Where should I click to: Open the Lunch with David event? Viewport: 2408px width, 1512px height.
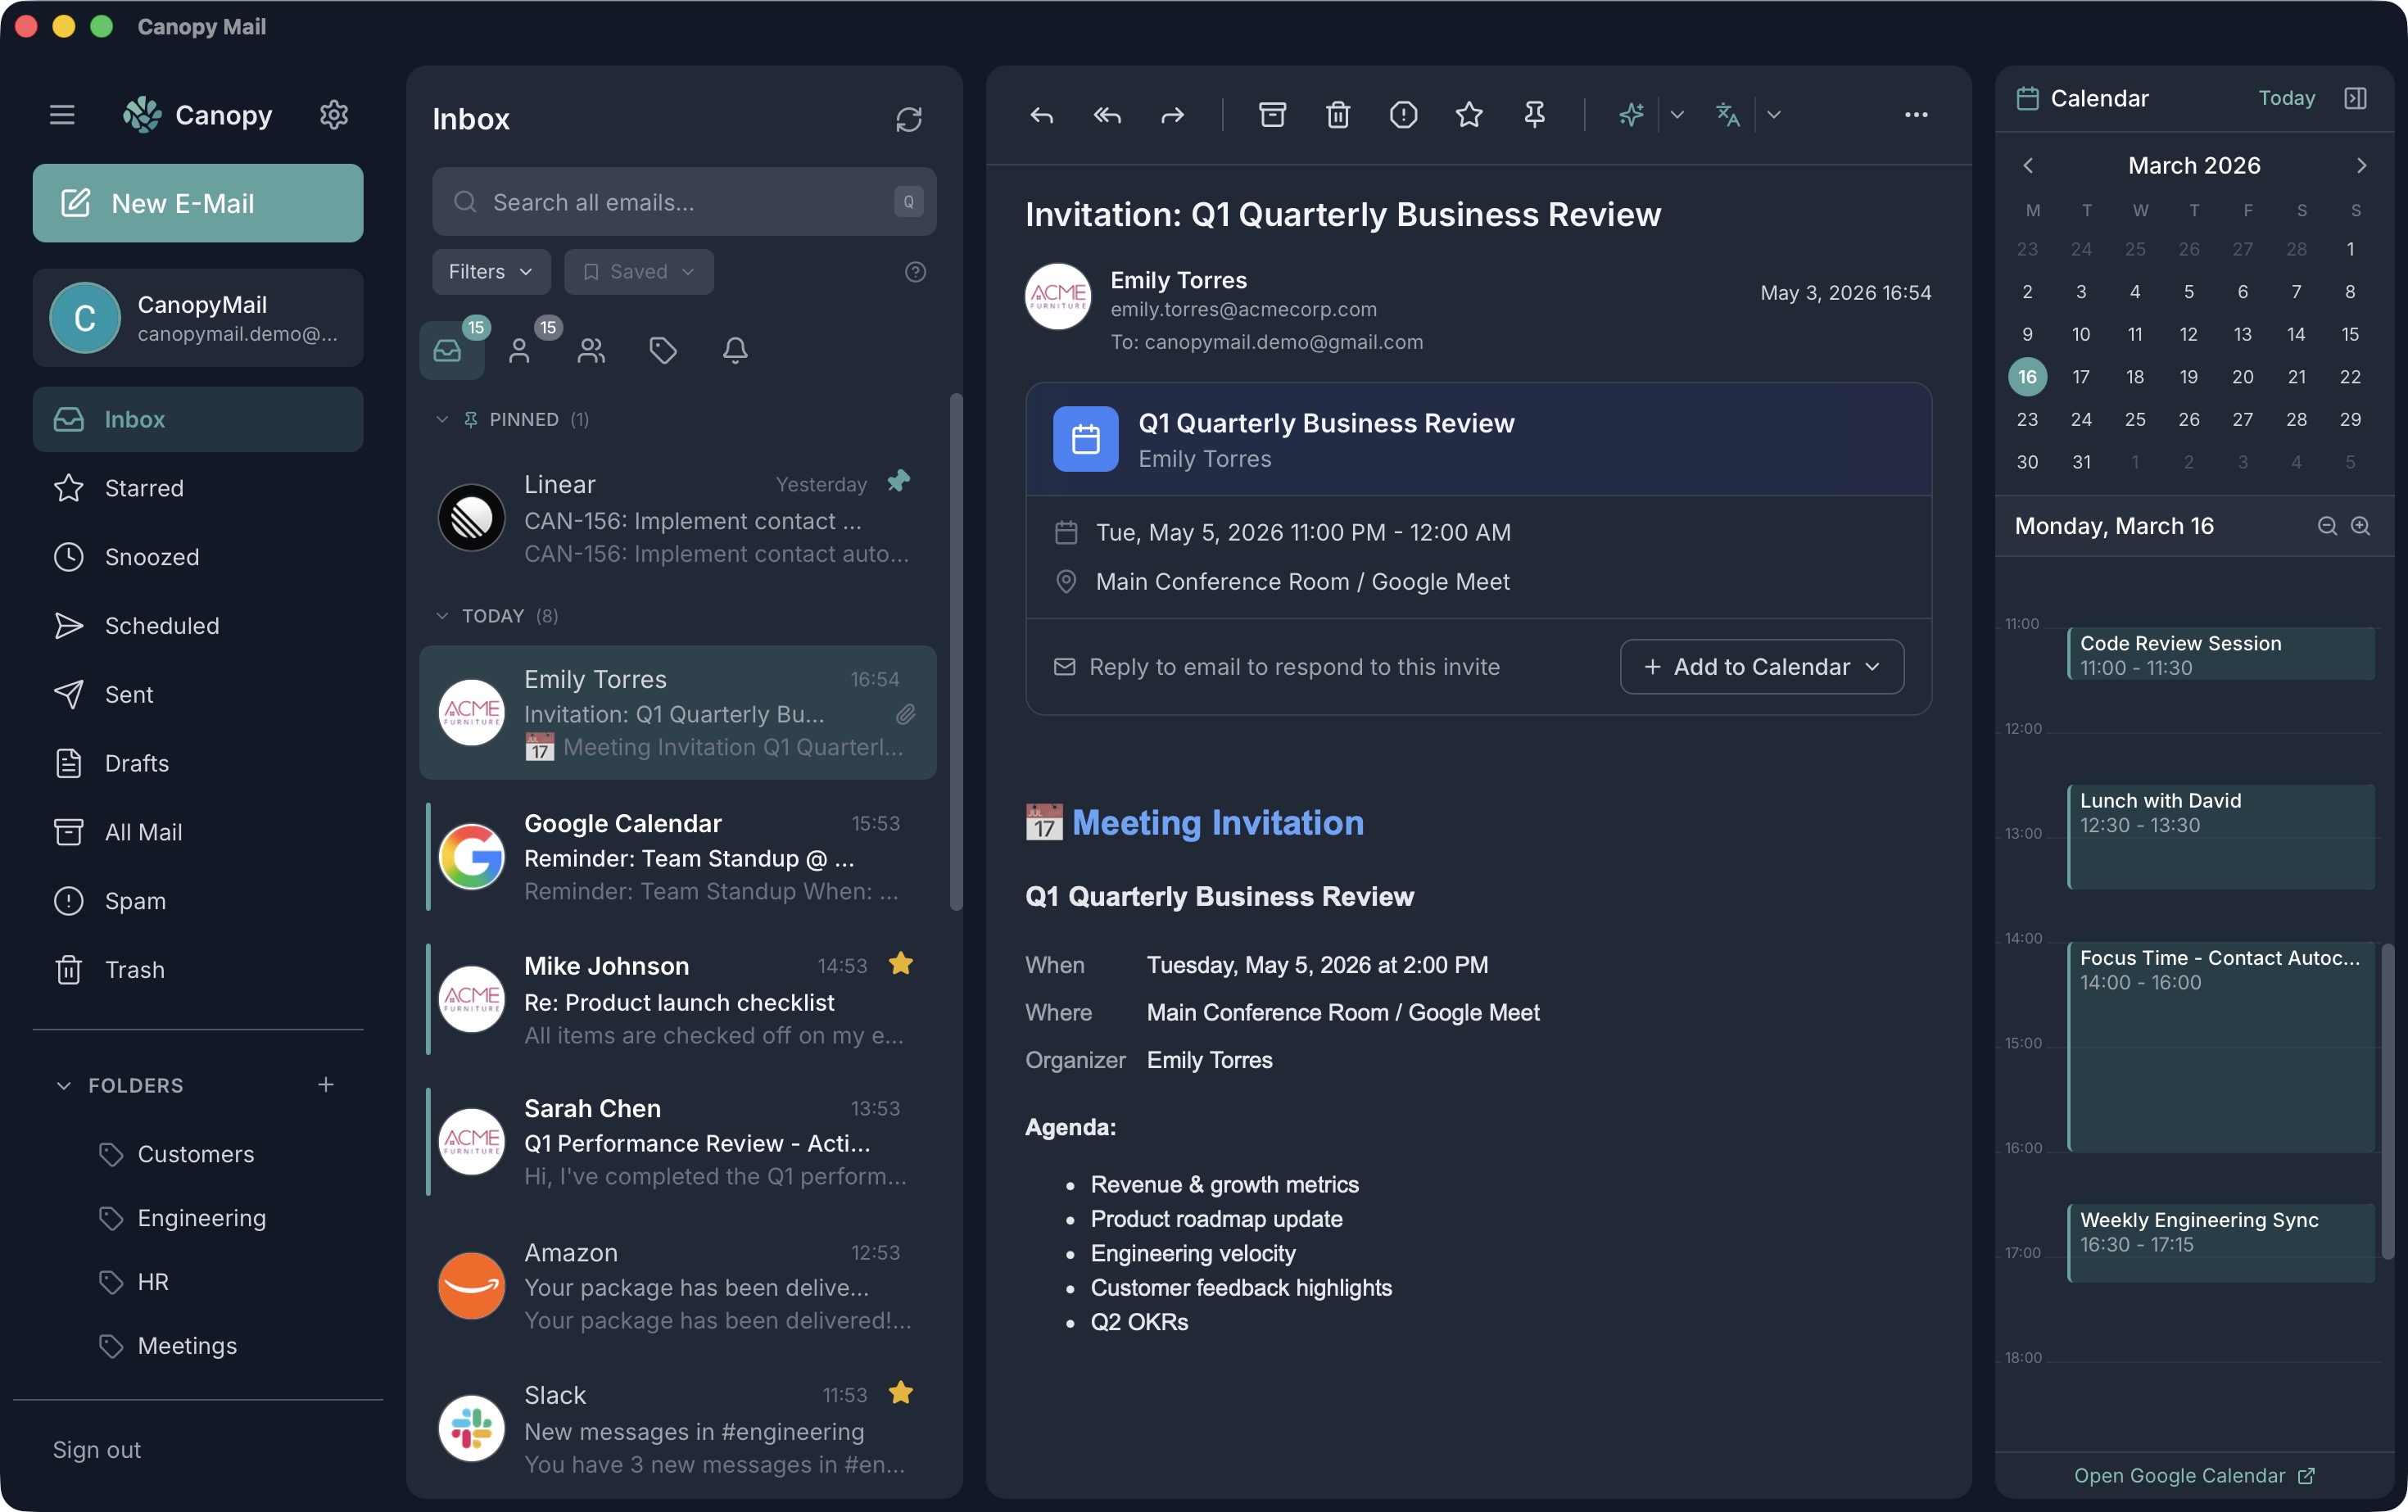(x=2220, y=837)
